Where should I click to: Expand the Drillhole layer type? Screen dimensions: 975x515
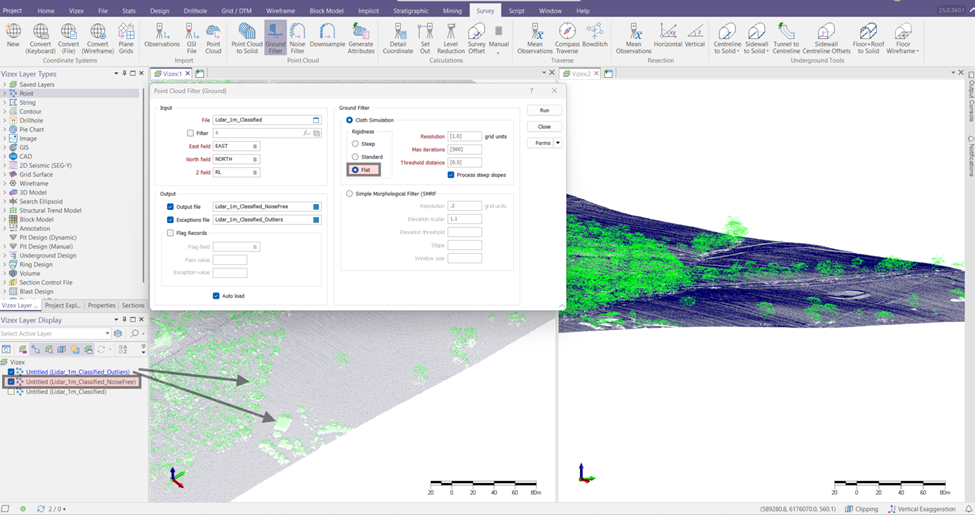5,120
